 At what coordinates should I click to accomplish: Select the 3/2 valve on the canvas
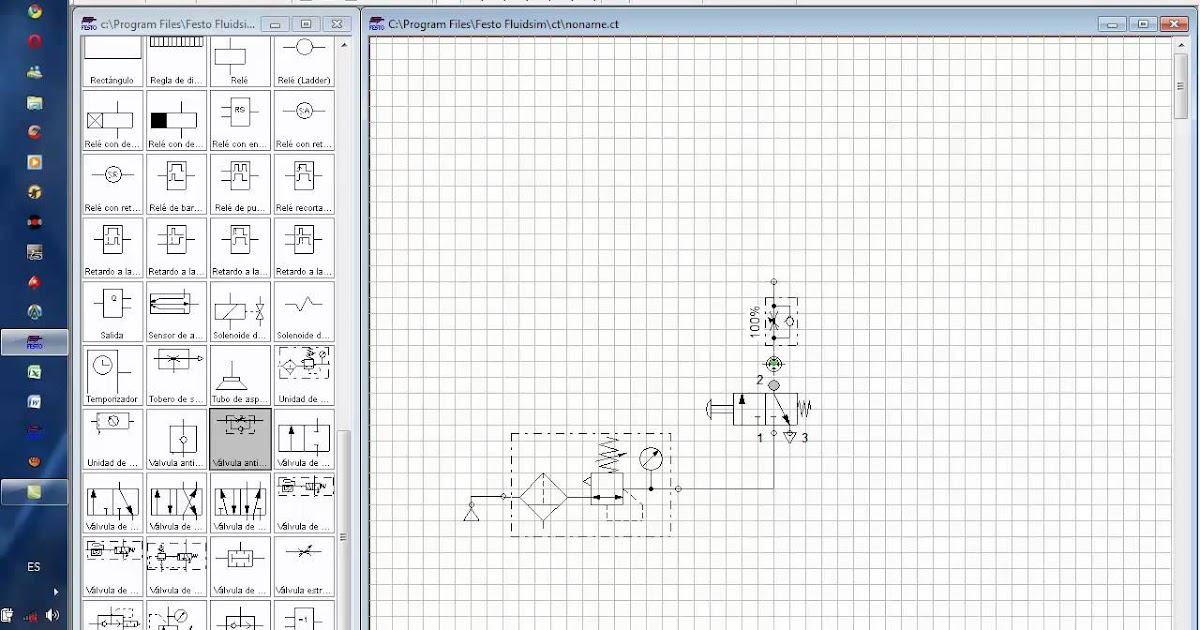765,408
